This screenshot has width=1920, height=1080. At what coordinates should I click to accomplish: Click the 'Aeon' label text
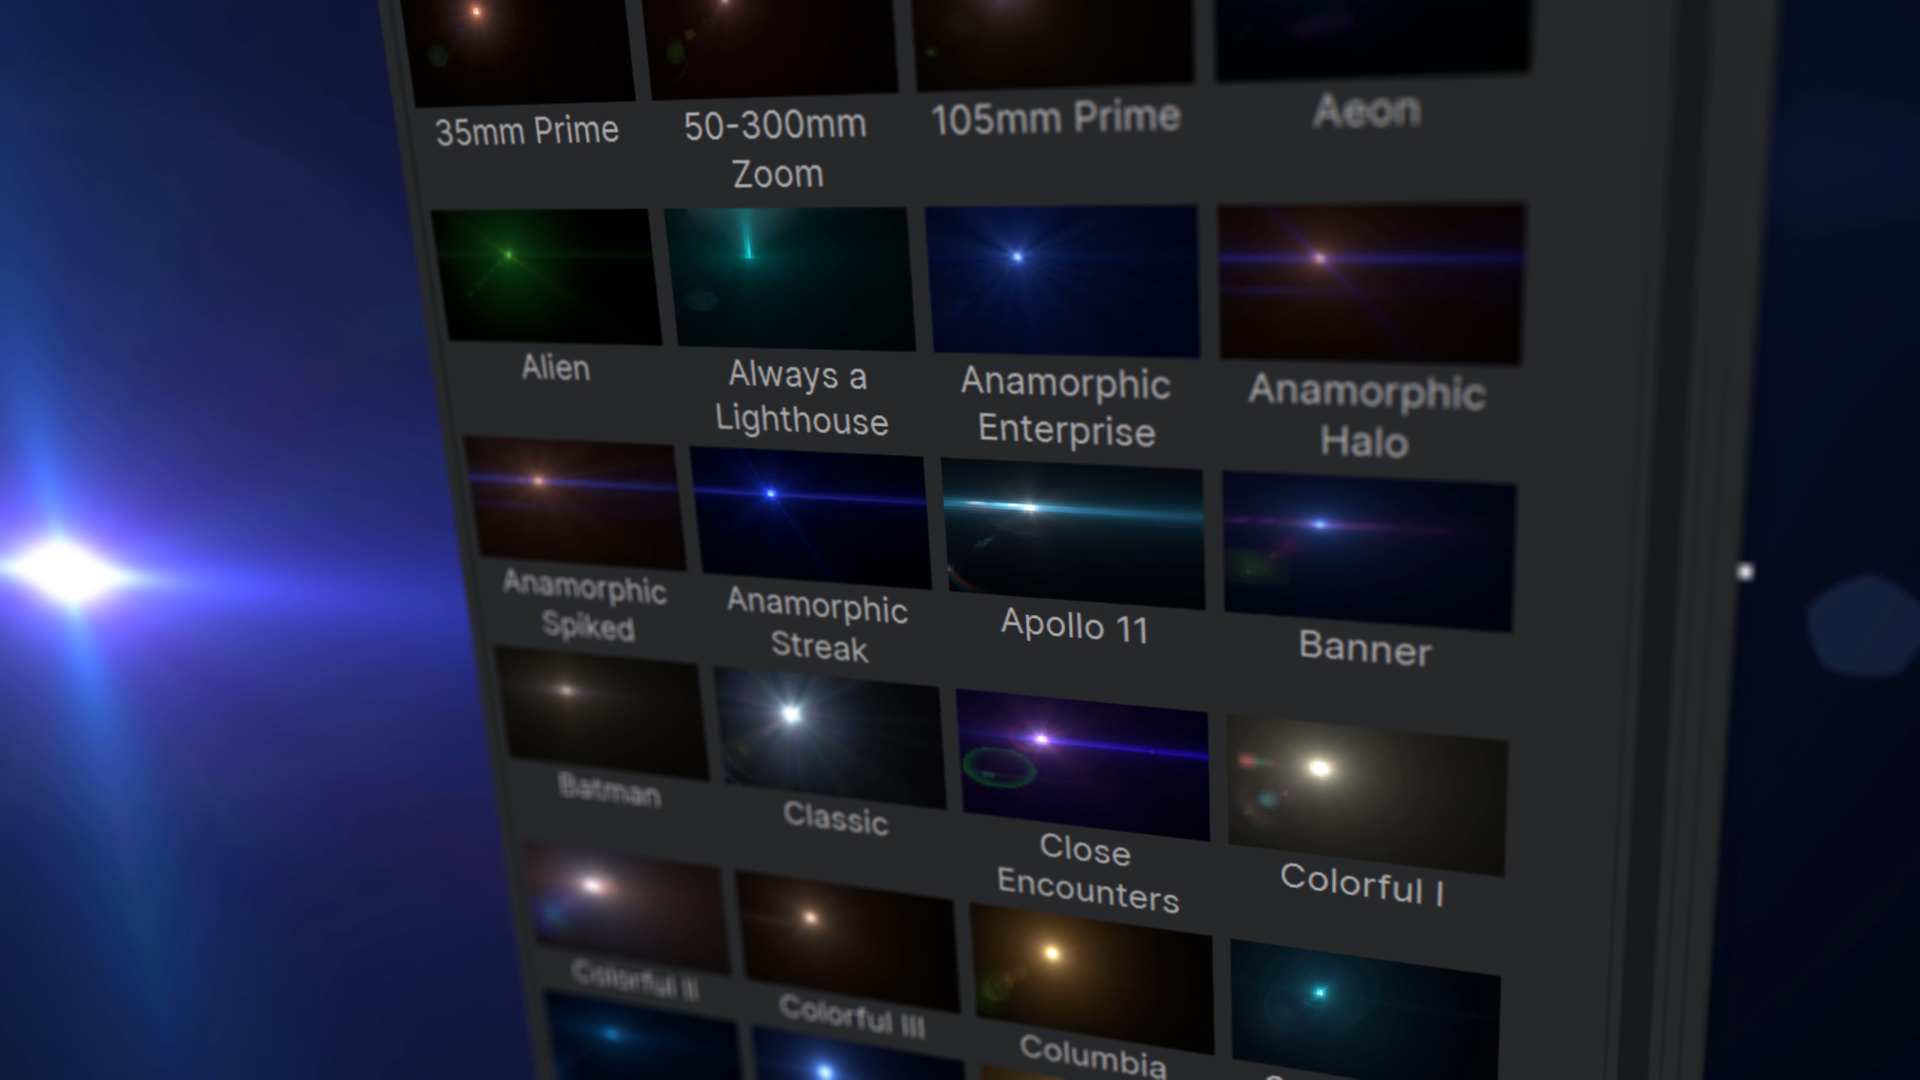point(1367,110)
